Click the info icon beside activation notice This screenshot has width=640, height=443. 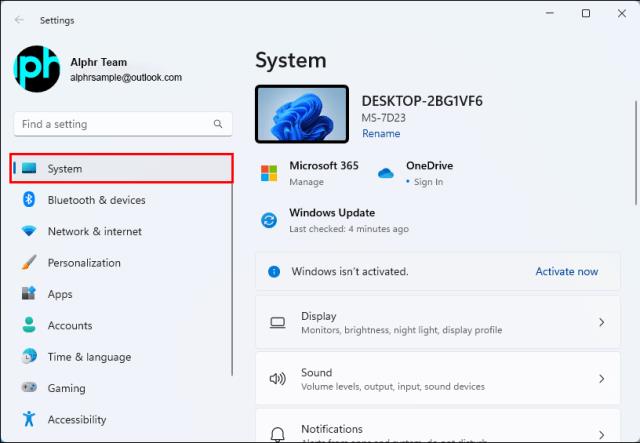274,272
